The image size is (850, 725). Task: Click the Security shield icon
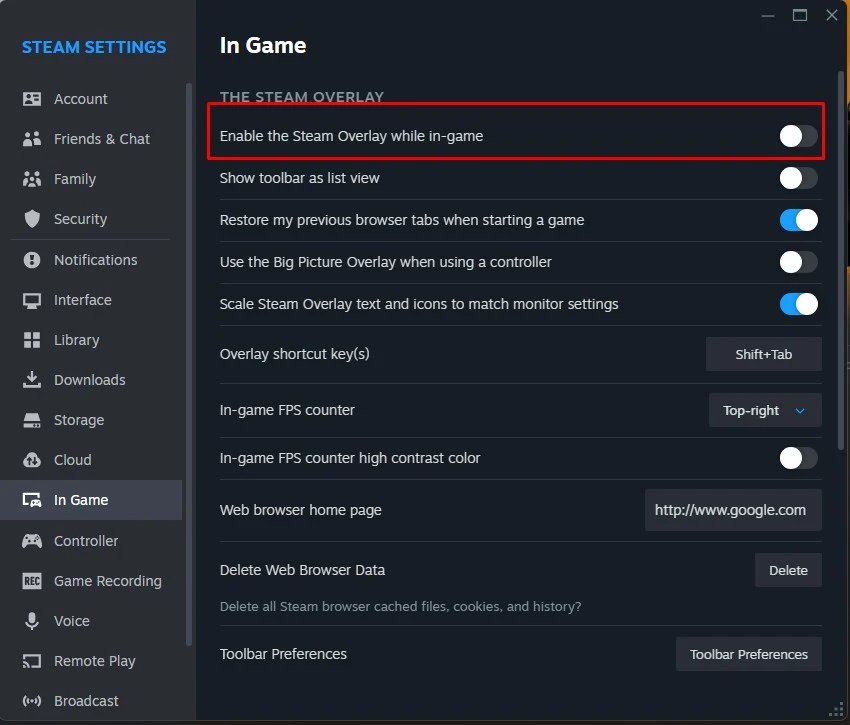32,219
